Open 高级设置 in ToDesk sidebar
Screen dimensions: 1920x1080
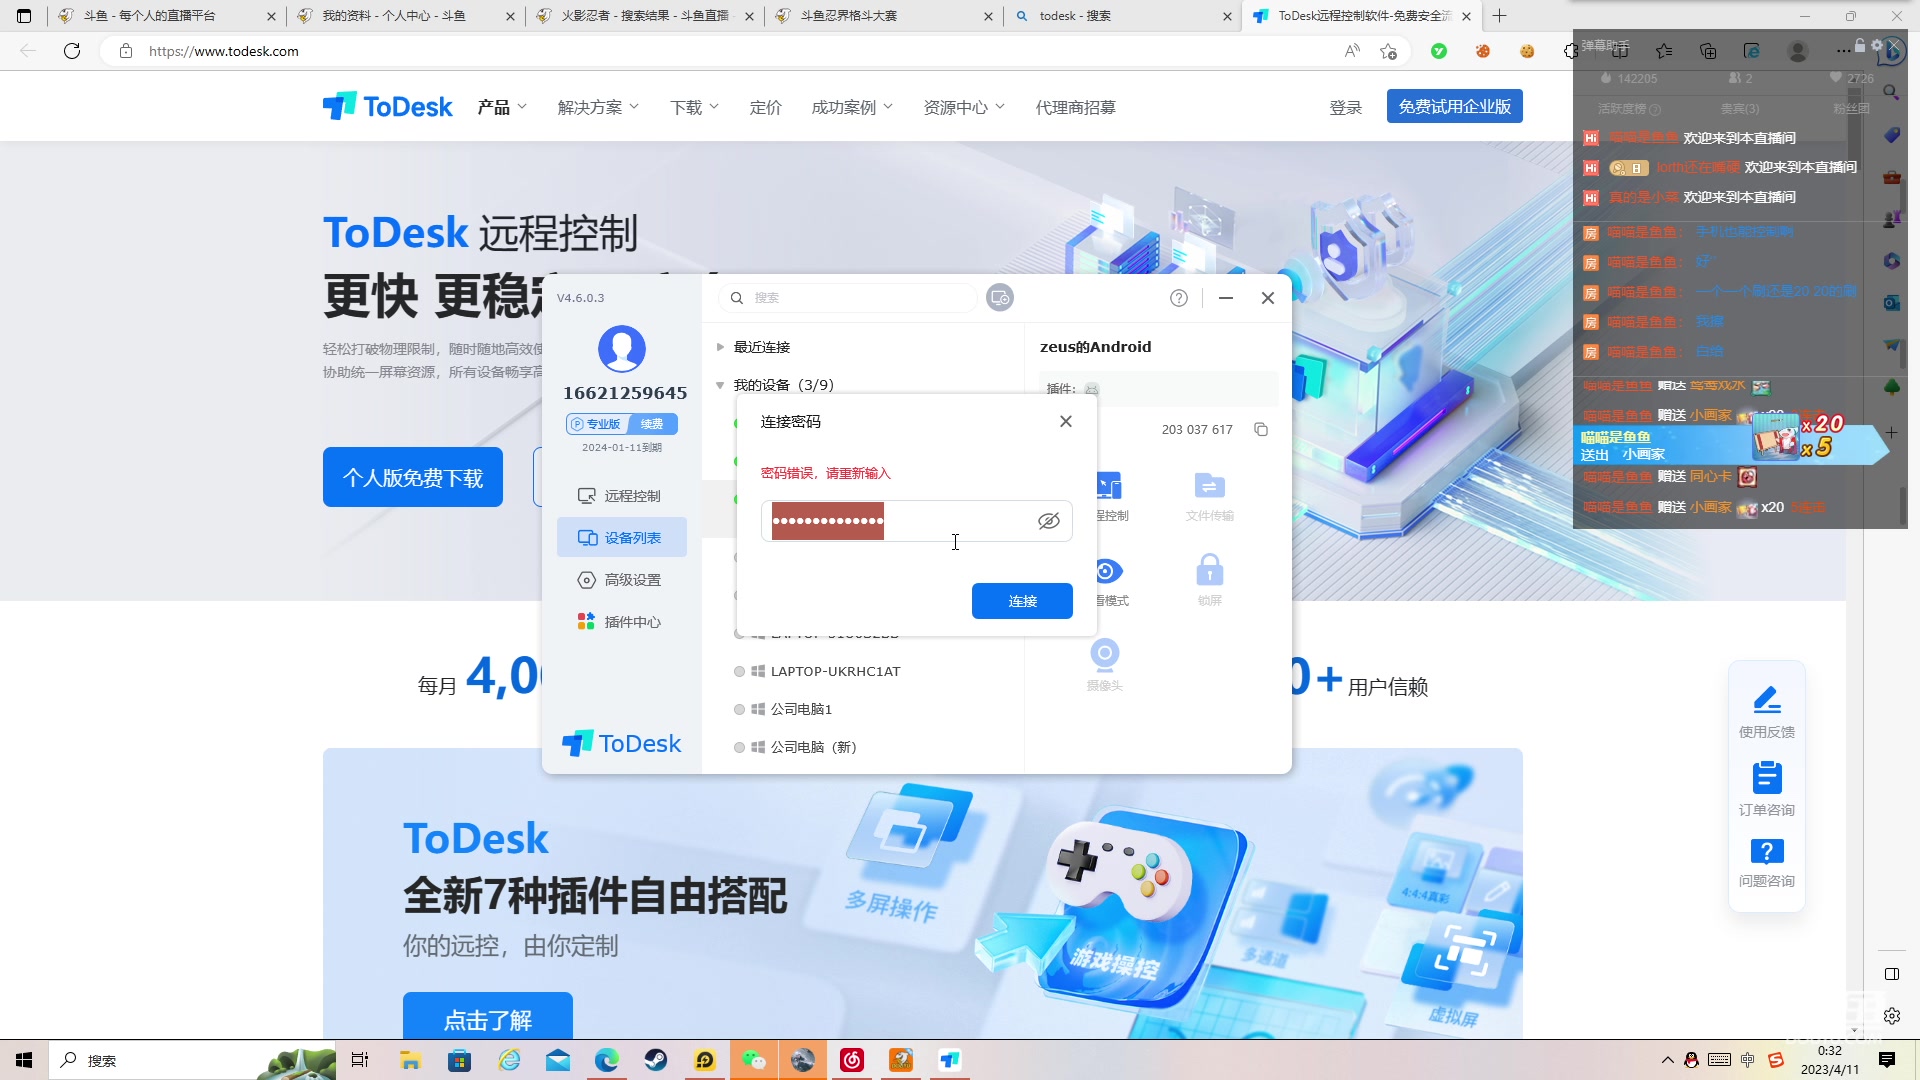click(620, 580)
